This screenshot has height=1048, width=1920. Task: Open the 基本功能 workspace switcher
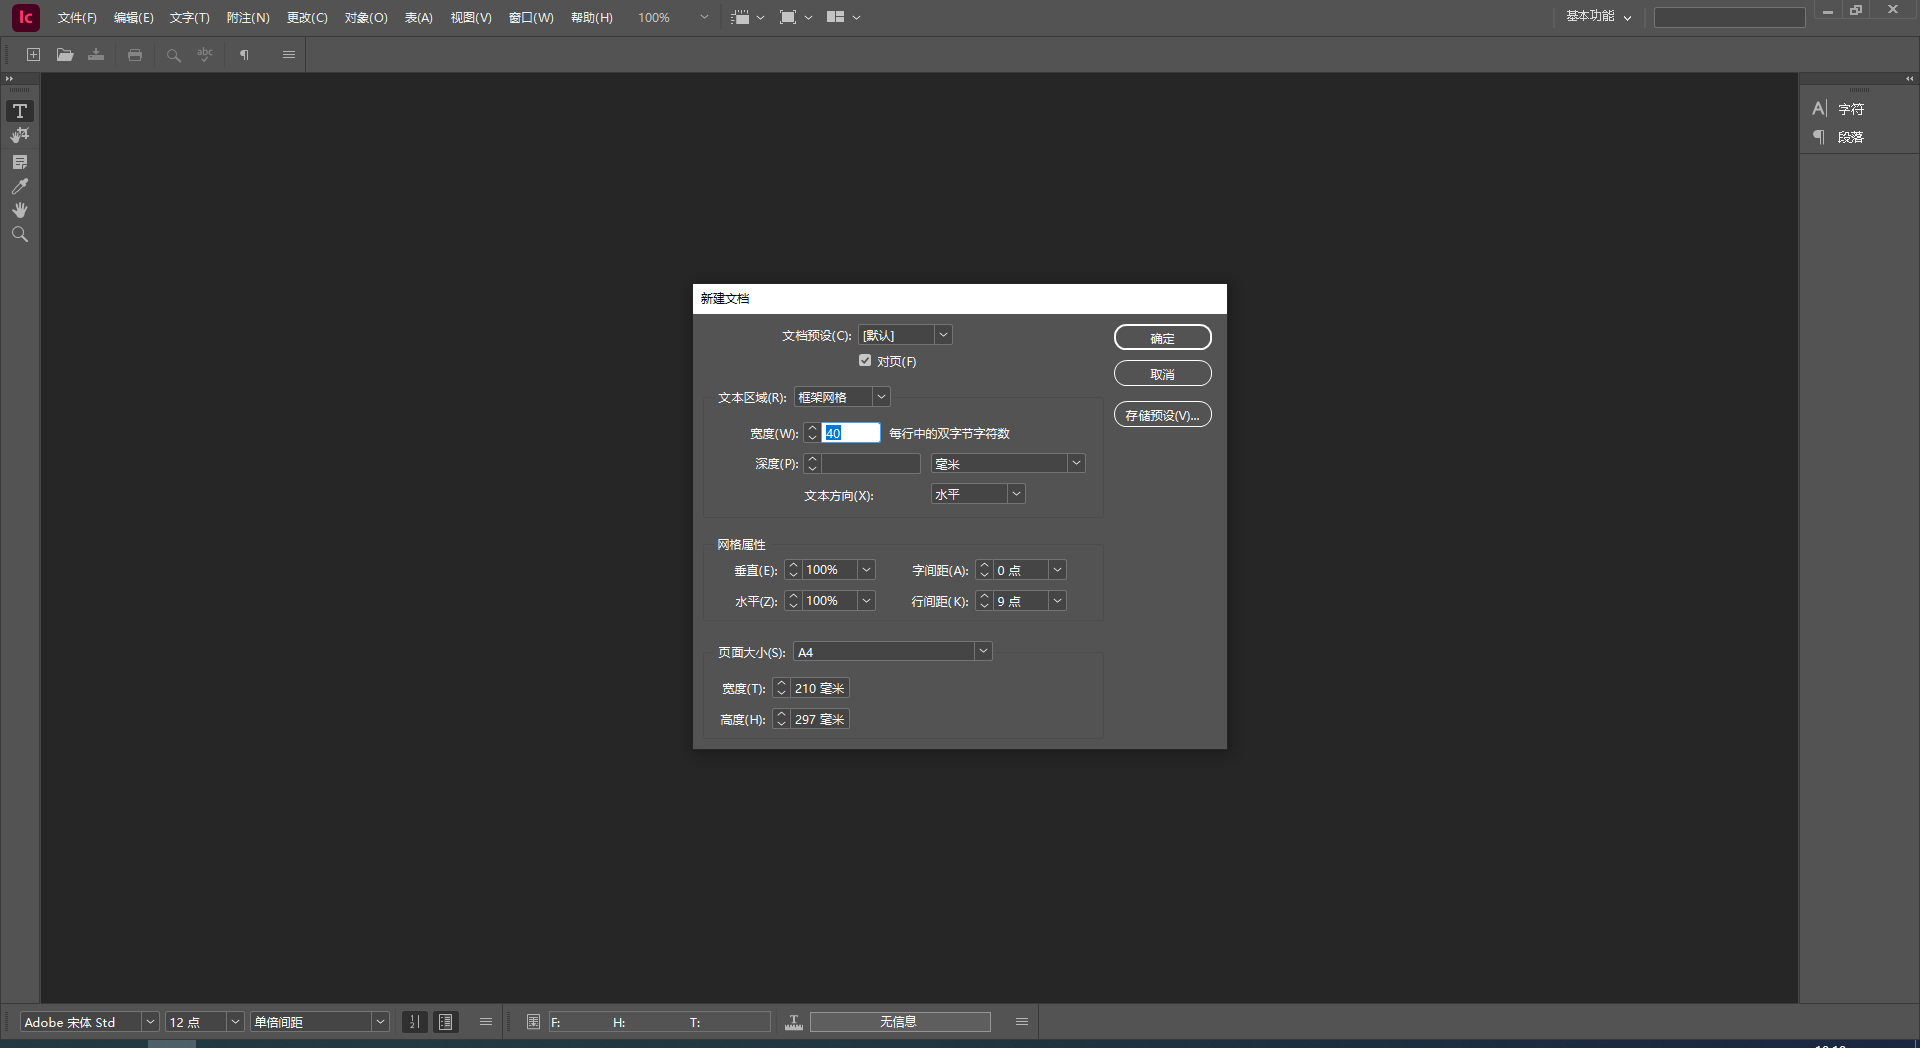(1598, 16)
